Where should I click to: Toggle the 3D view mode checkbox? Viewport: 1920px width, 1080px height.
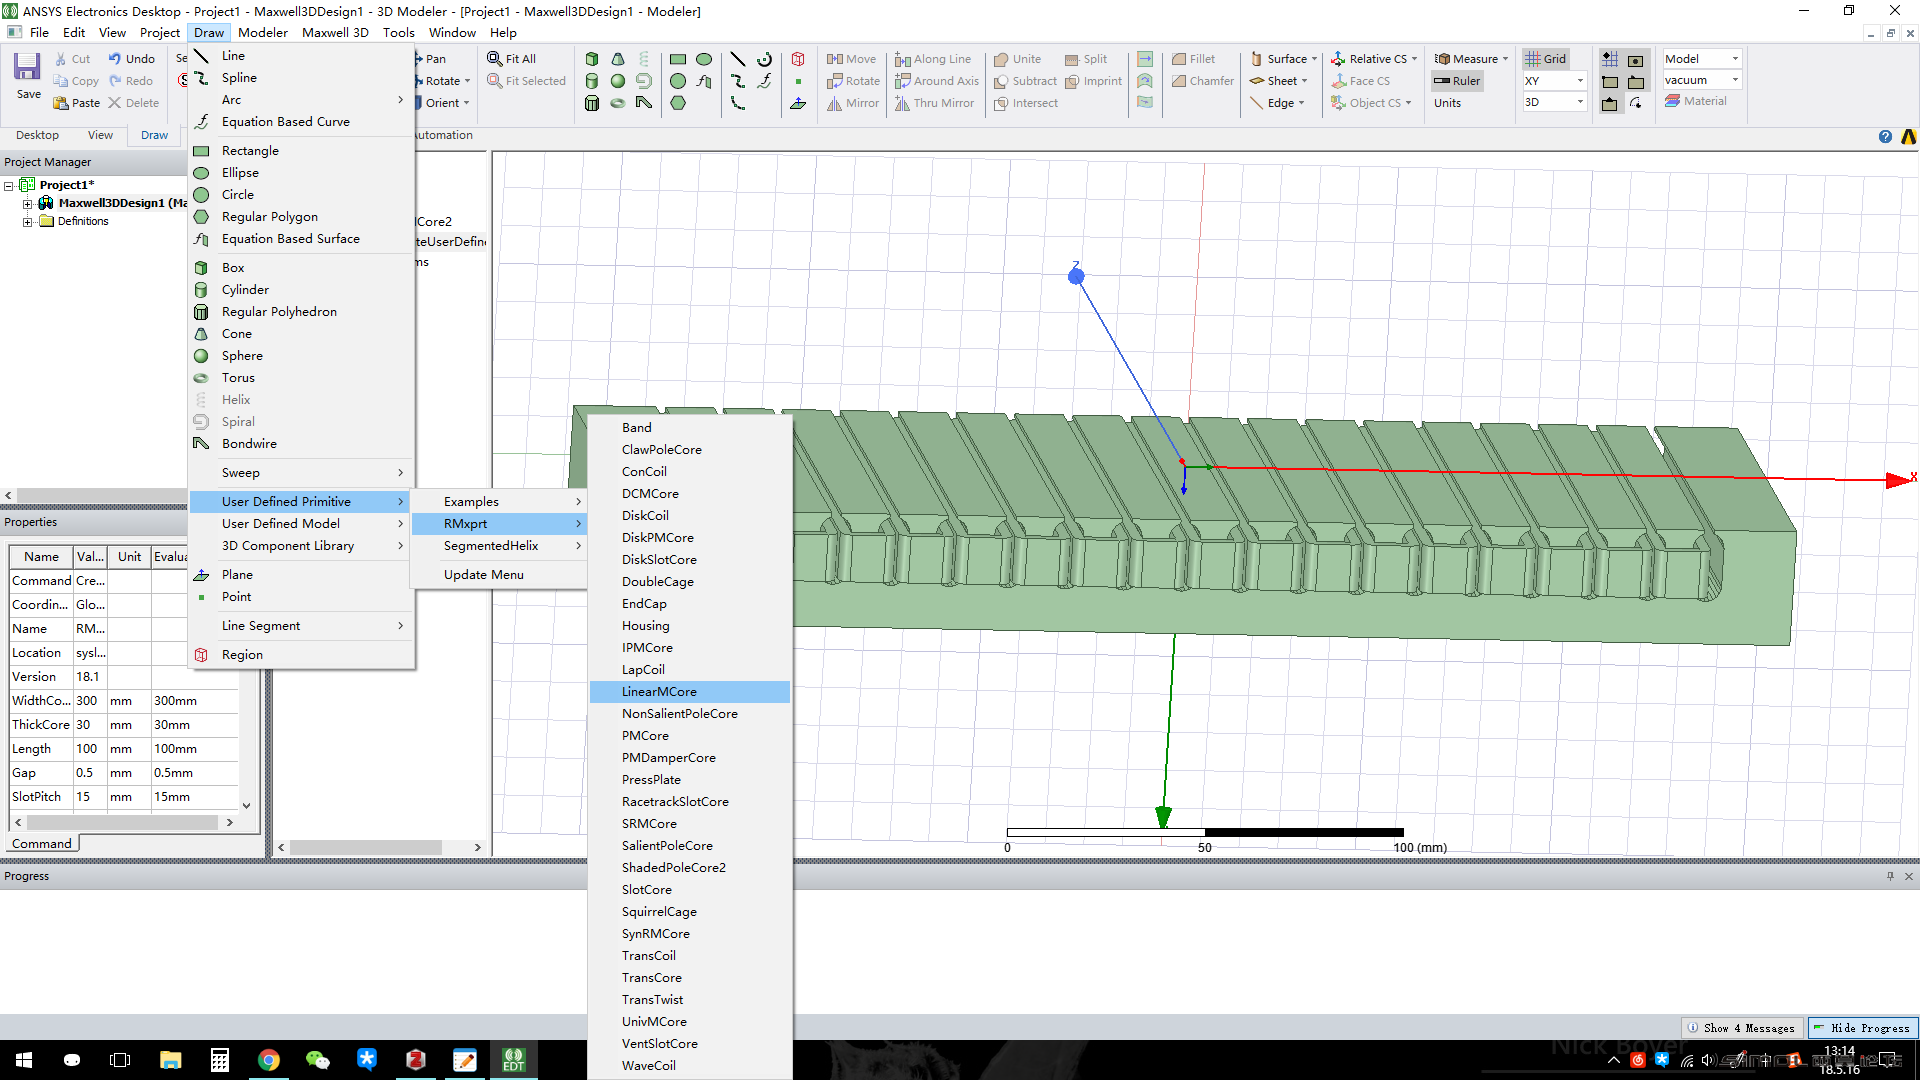pyautogui.click(x=1553, y=102)
